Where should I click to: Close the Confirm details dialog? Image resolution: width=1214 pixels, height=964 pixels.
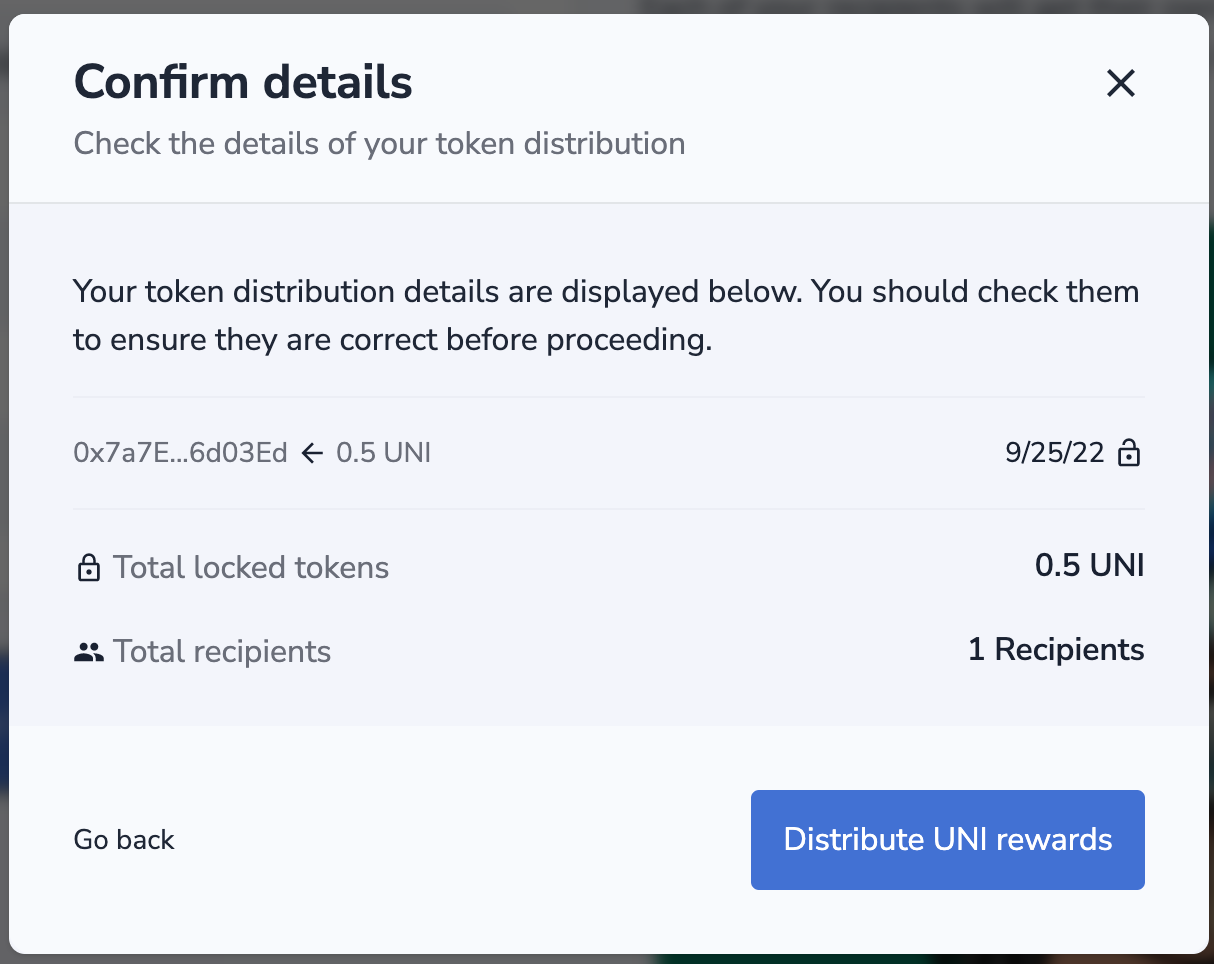pos(1121,83)
